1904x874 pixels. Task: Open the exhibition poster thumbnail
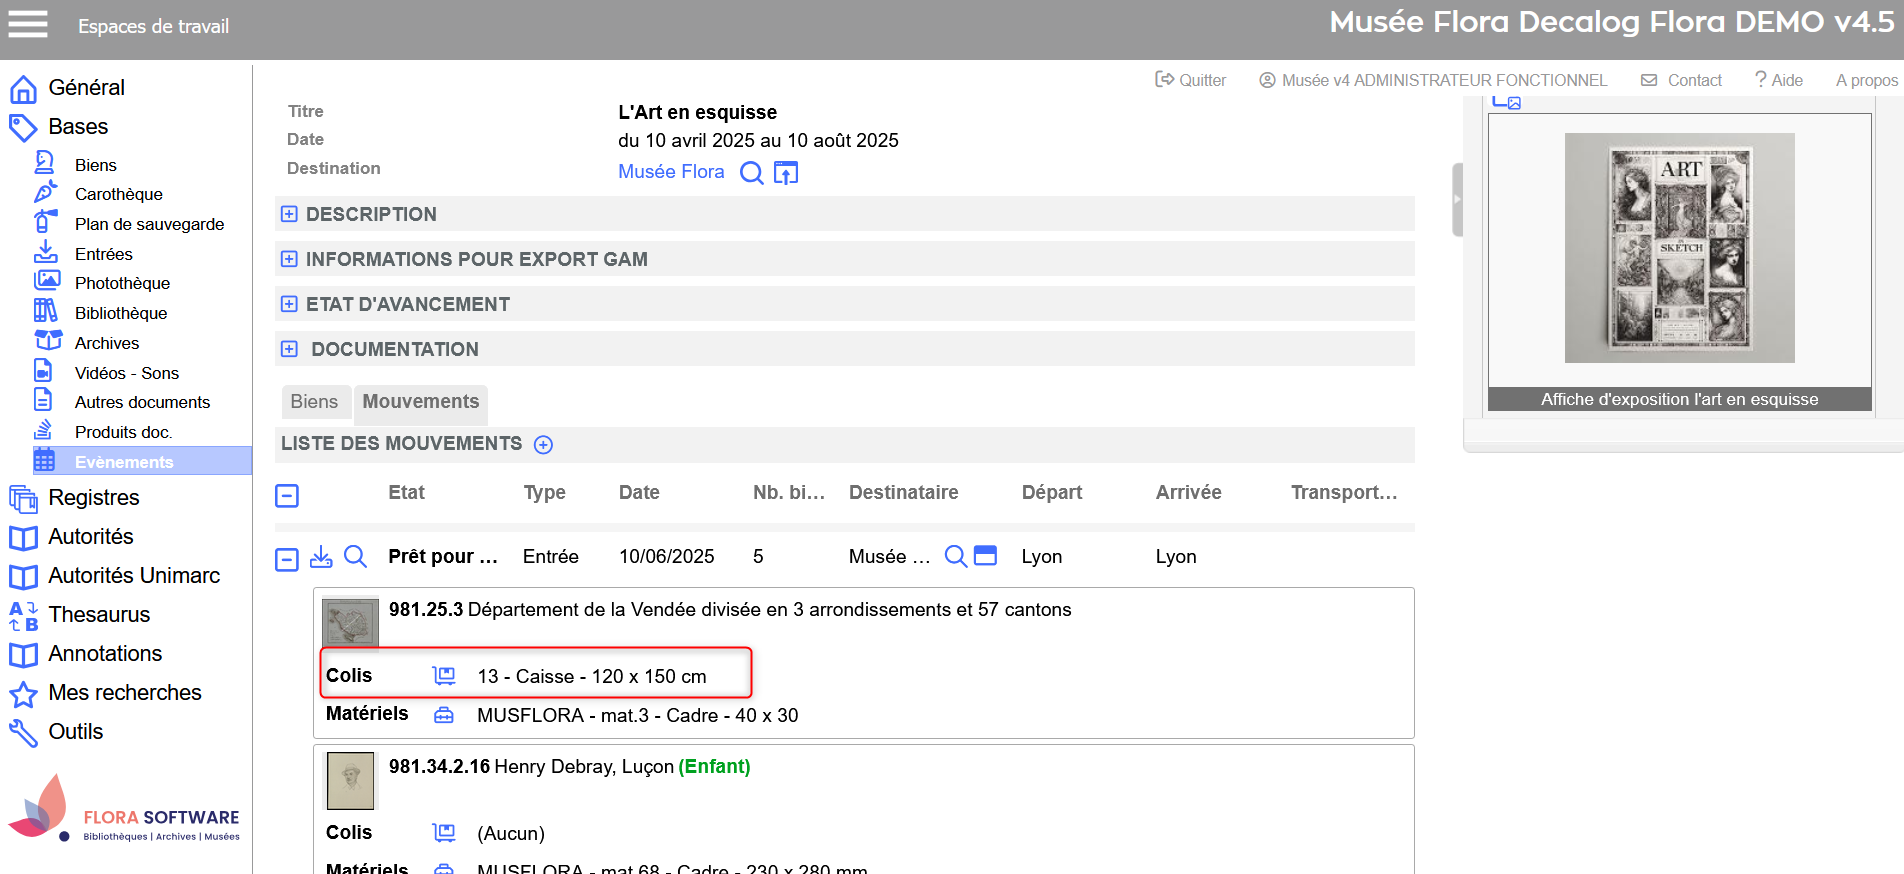pyautogui.click(x=1679, y=248)
